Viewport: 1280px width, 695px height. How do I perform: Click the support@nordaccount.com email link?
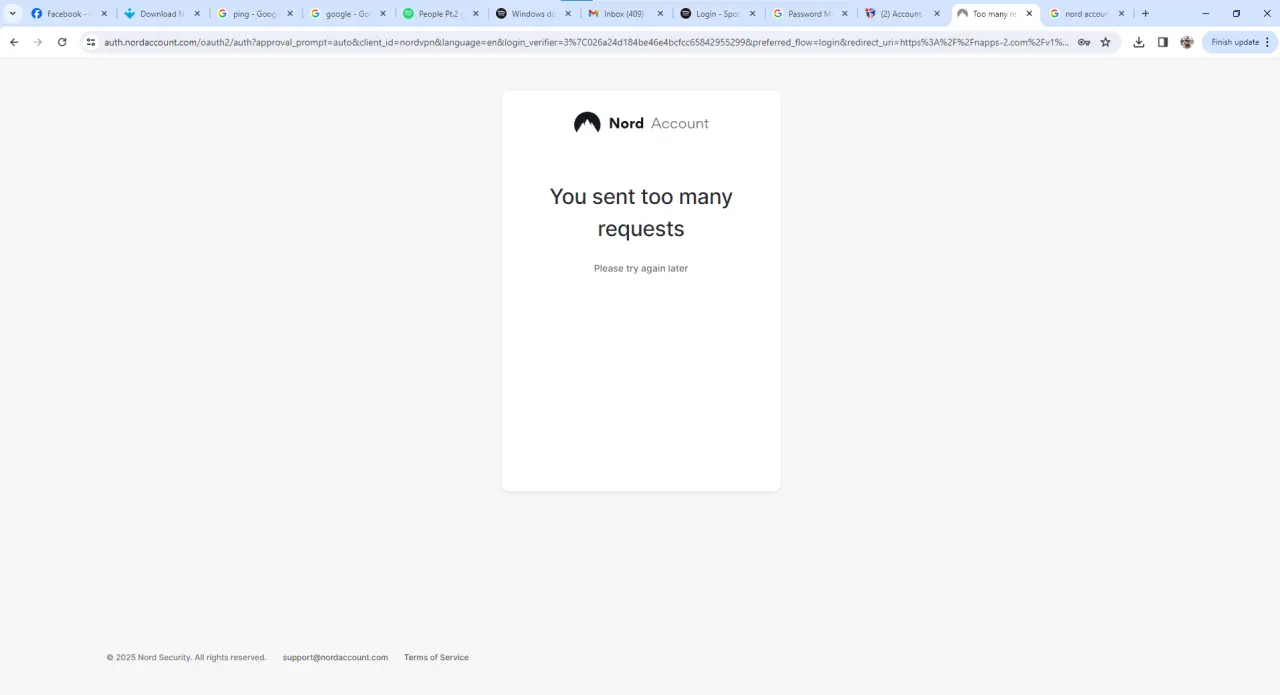coord(335,657)
